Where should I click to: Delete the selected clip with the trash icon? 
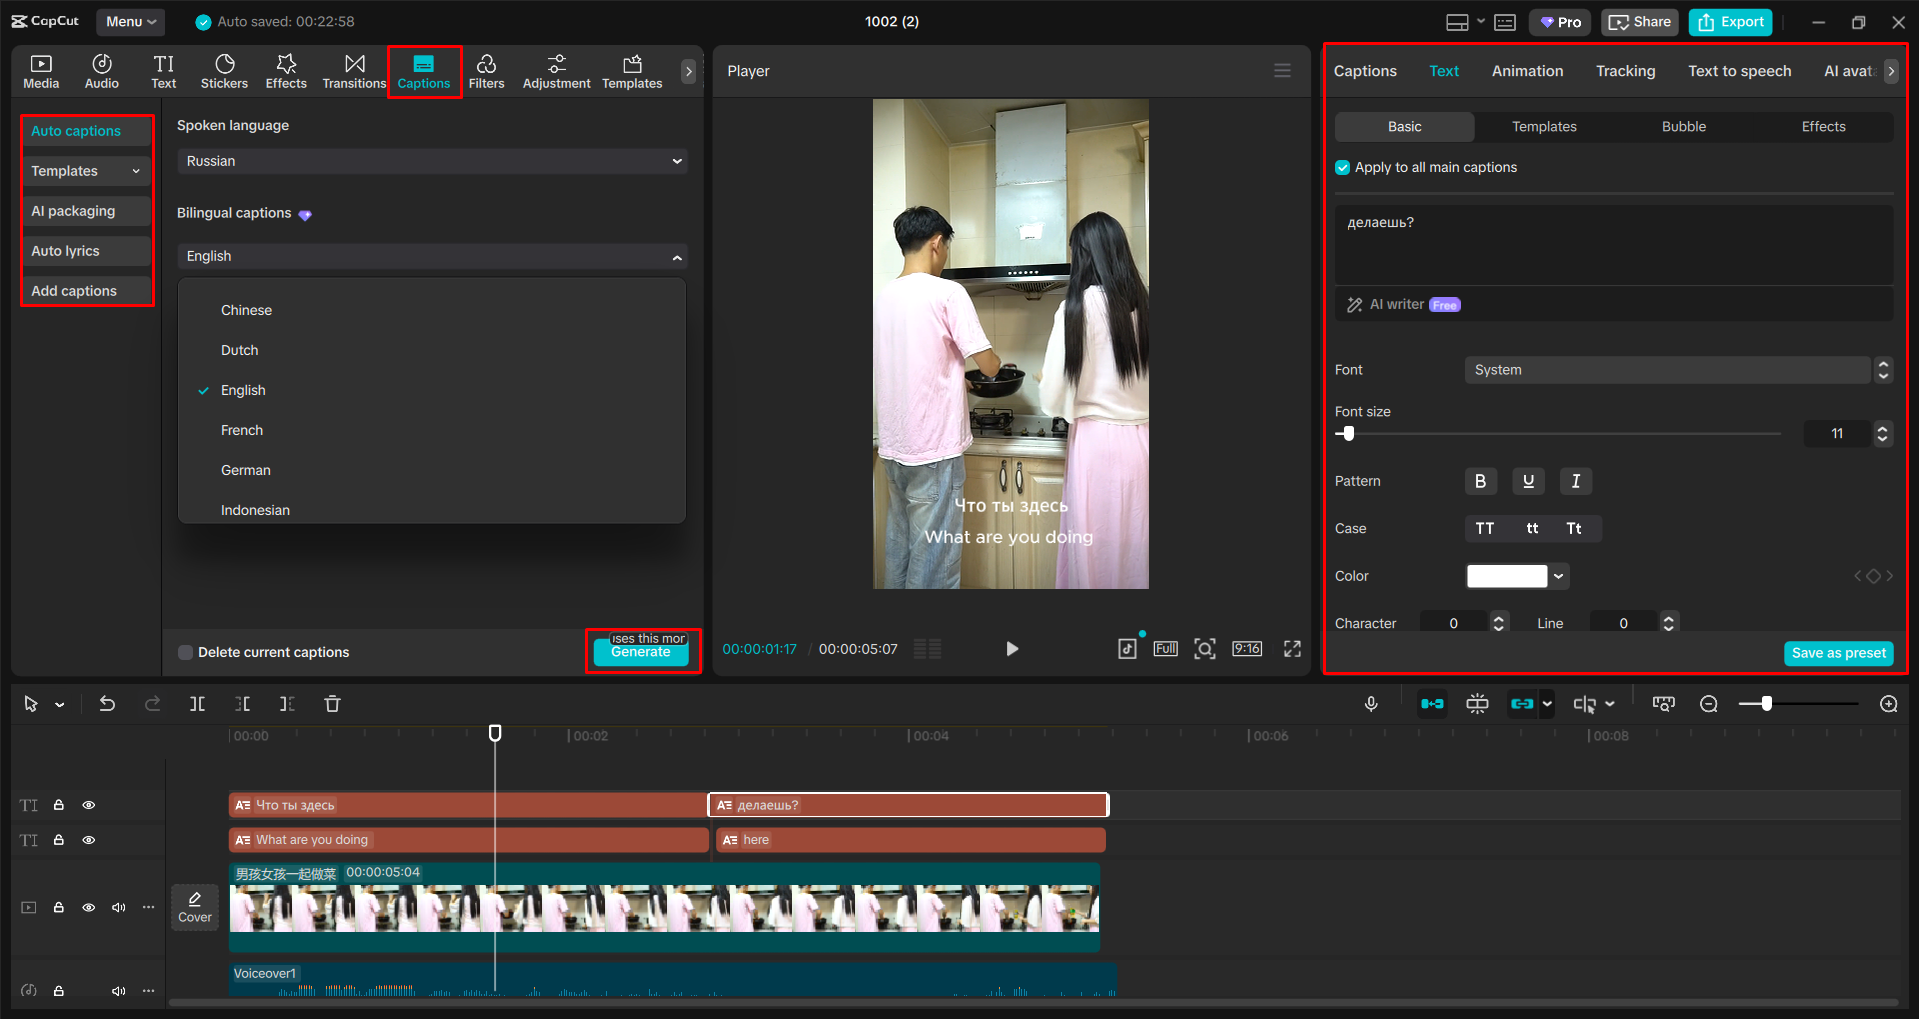332,703
